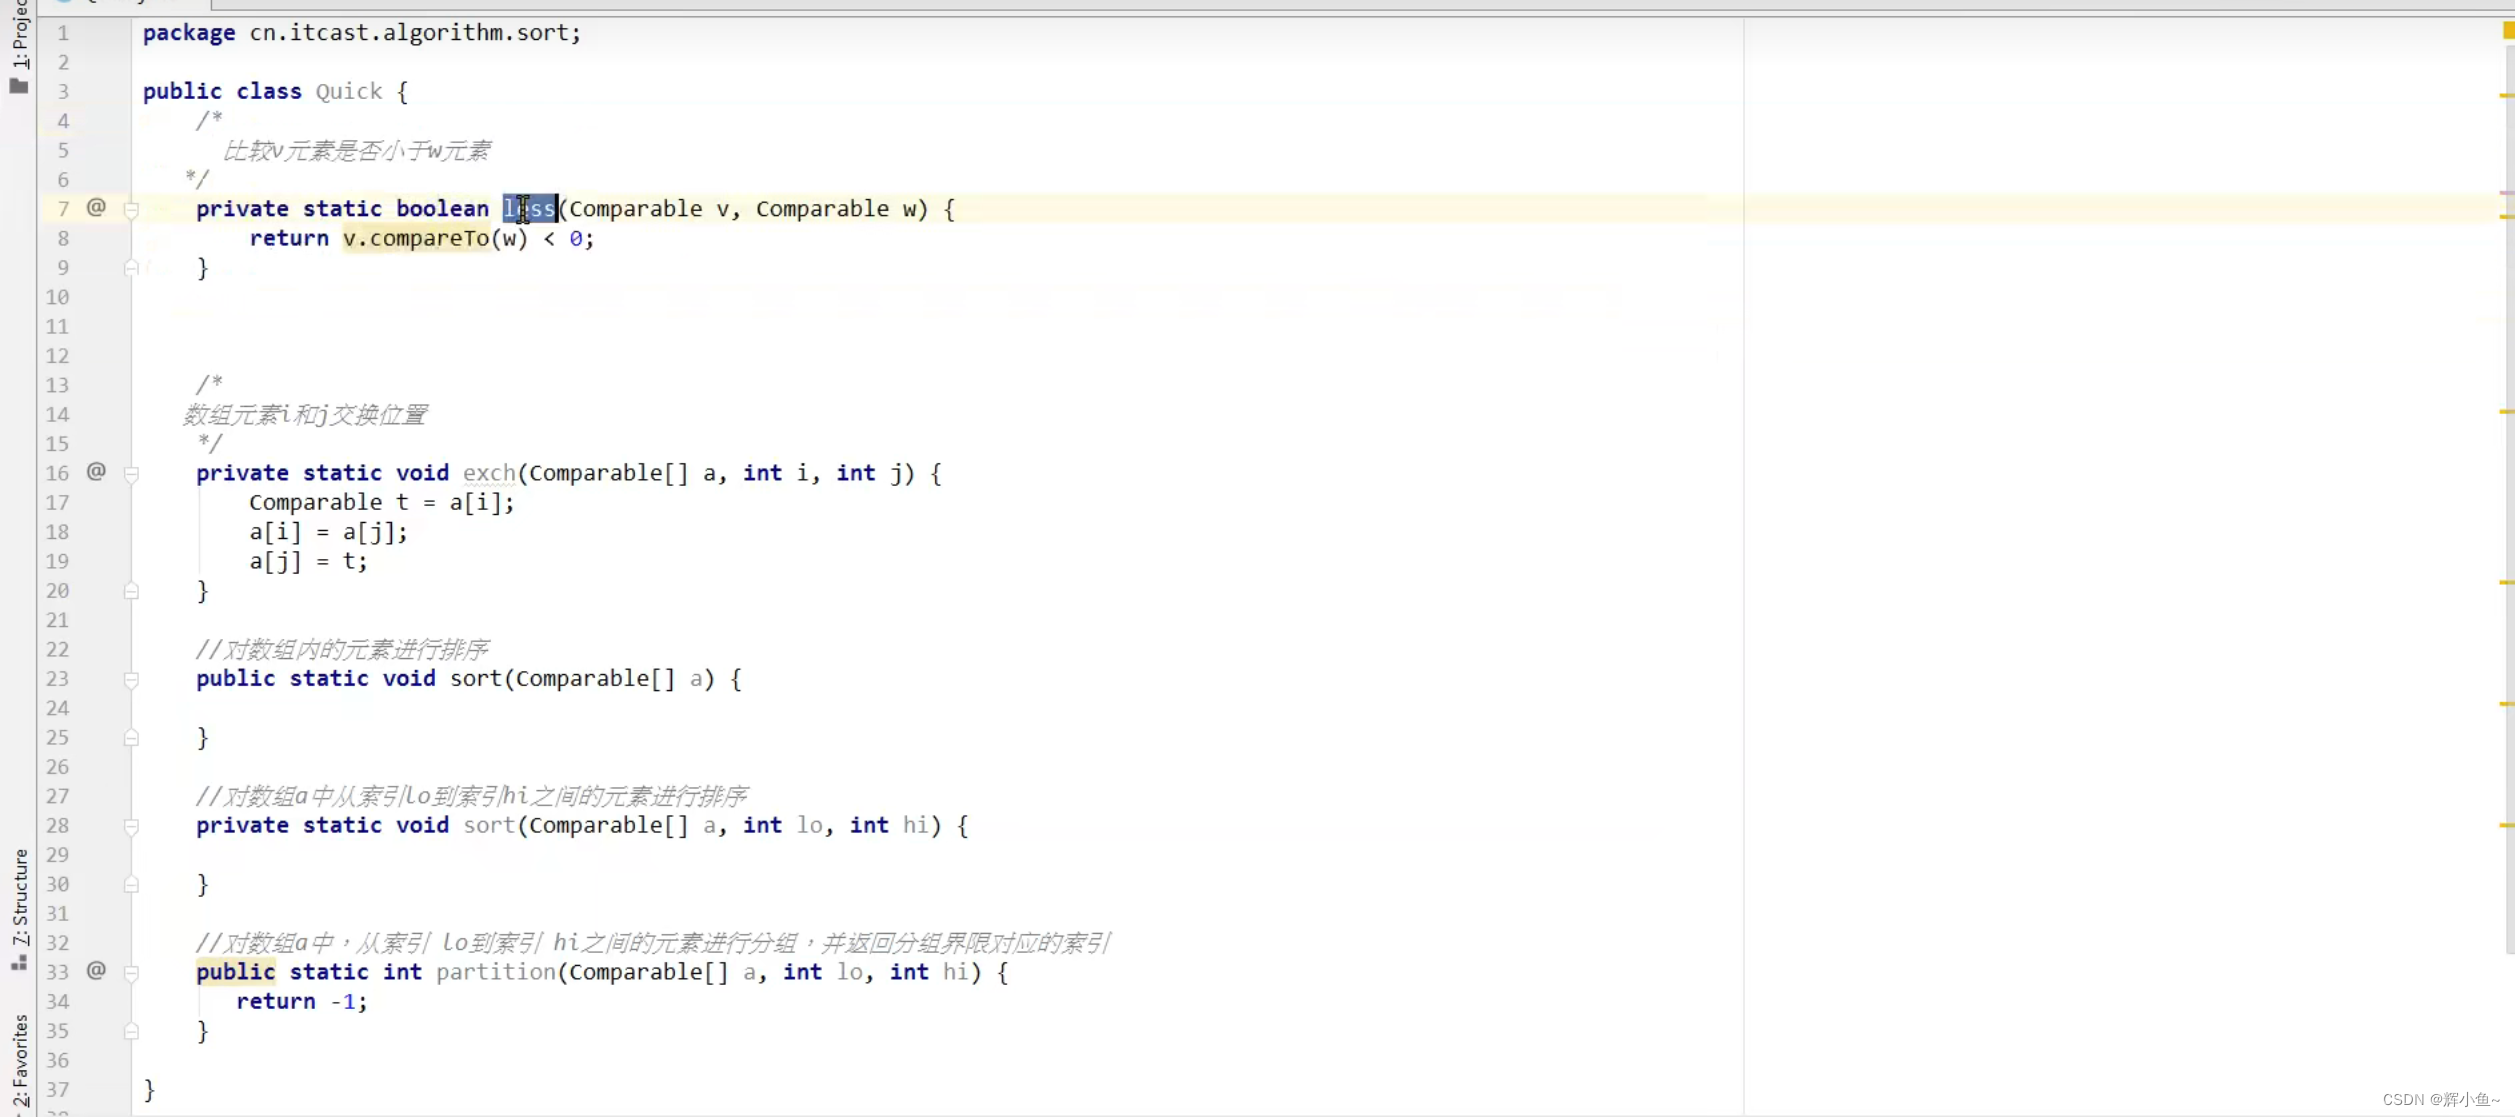Open the Structure tool window tab
Screen dimensions: 2515x1117
pyautogui.click(x=20, y=897)
